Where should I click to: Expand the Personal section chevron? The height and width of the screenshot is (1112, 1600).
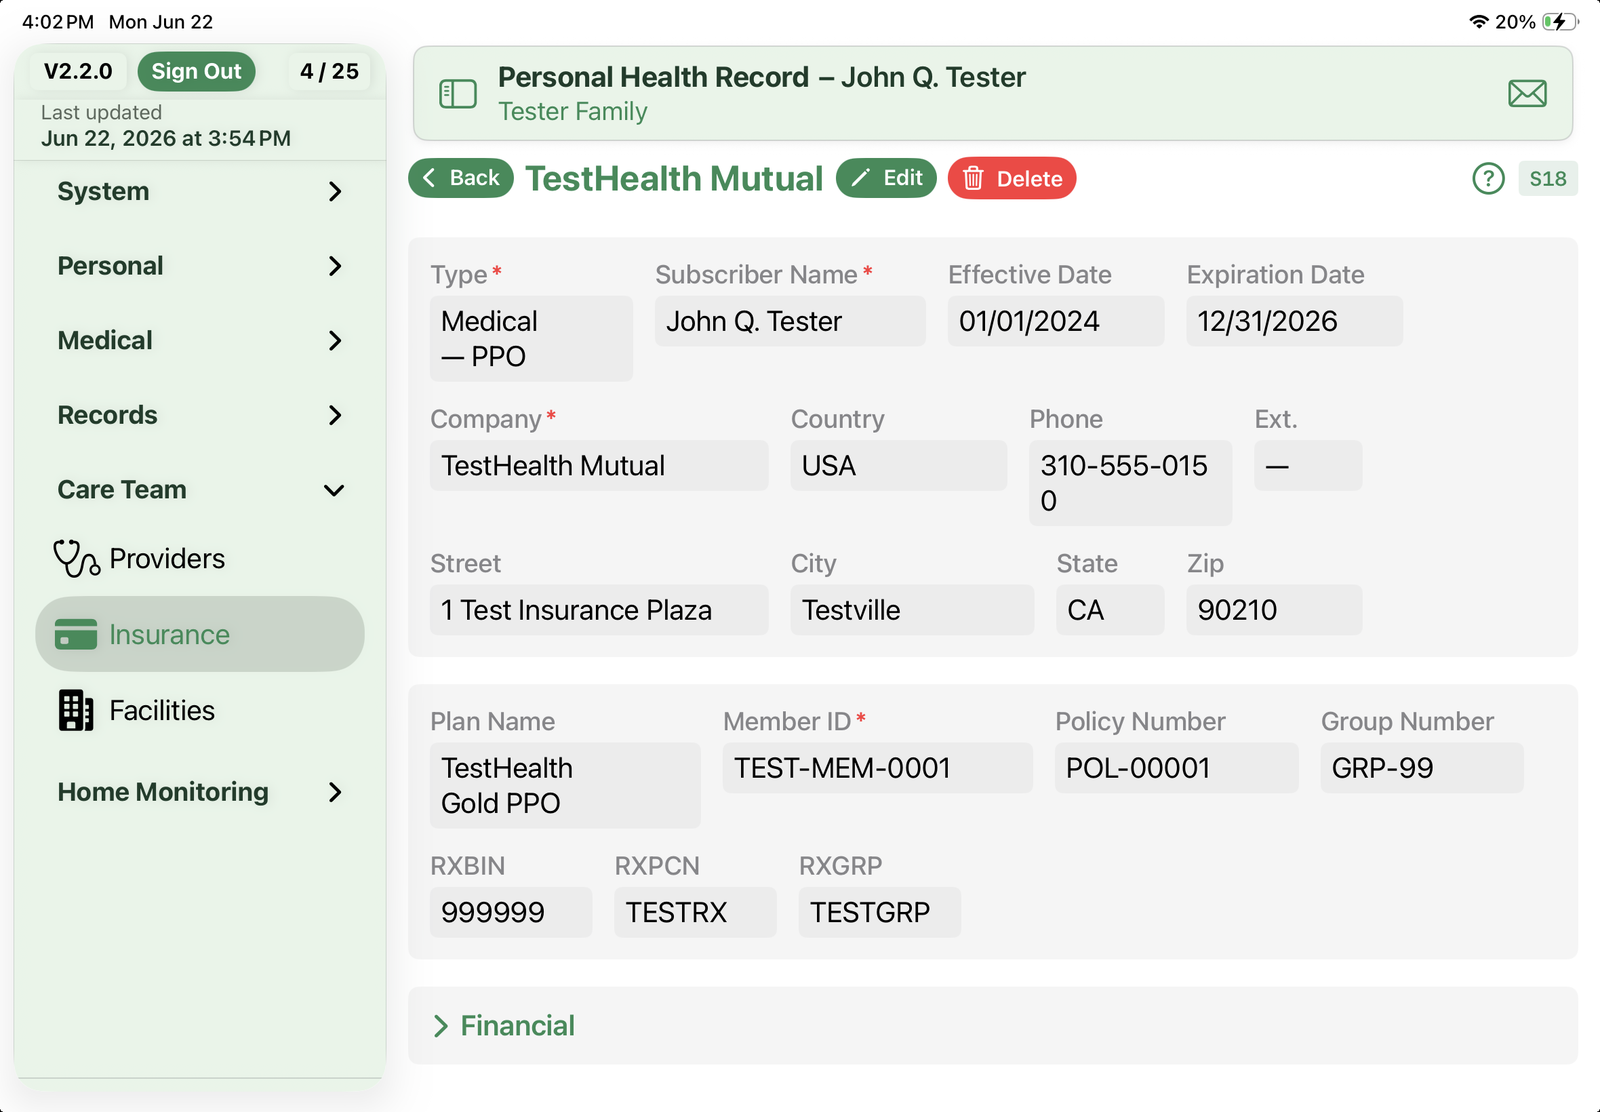click(x=335, y=266)
